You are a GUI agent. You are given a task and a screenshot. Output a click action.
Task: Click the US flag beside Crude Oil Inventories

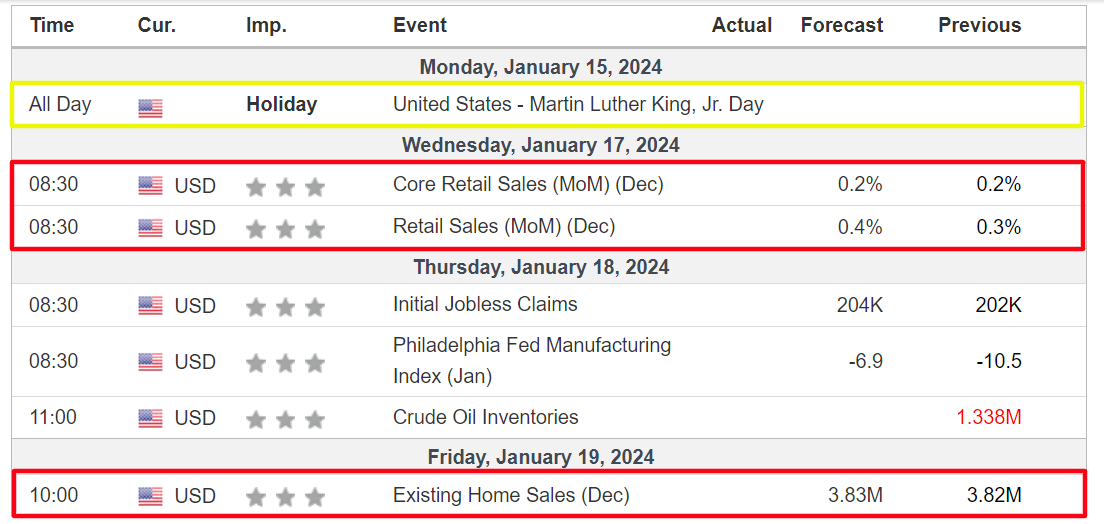point(150,419)
